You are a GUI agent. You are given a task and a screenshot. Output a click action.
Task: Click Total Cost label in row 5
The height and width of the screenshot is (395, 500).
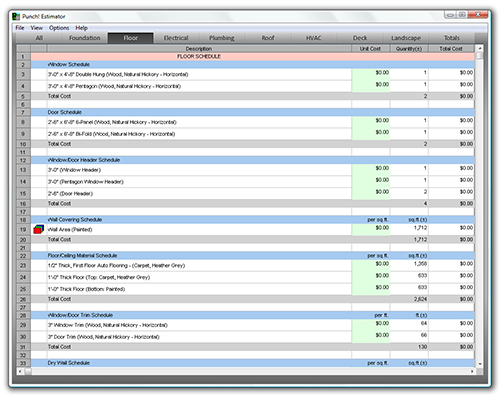[59, 96]
